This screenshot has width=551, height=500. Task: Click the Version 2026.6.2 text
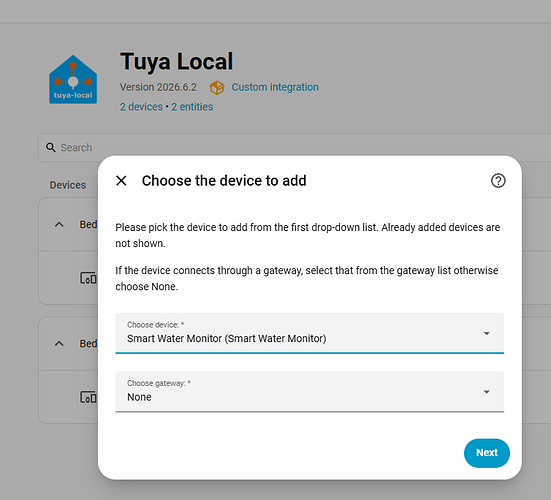(x=158, y=87)
